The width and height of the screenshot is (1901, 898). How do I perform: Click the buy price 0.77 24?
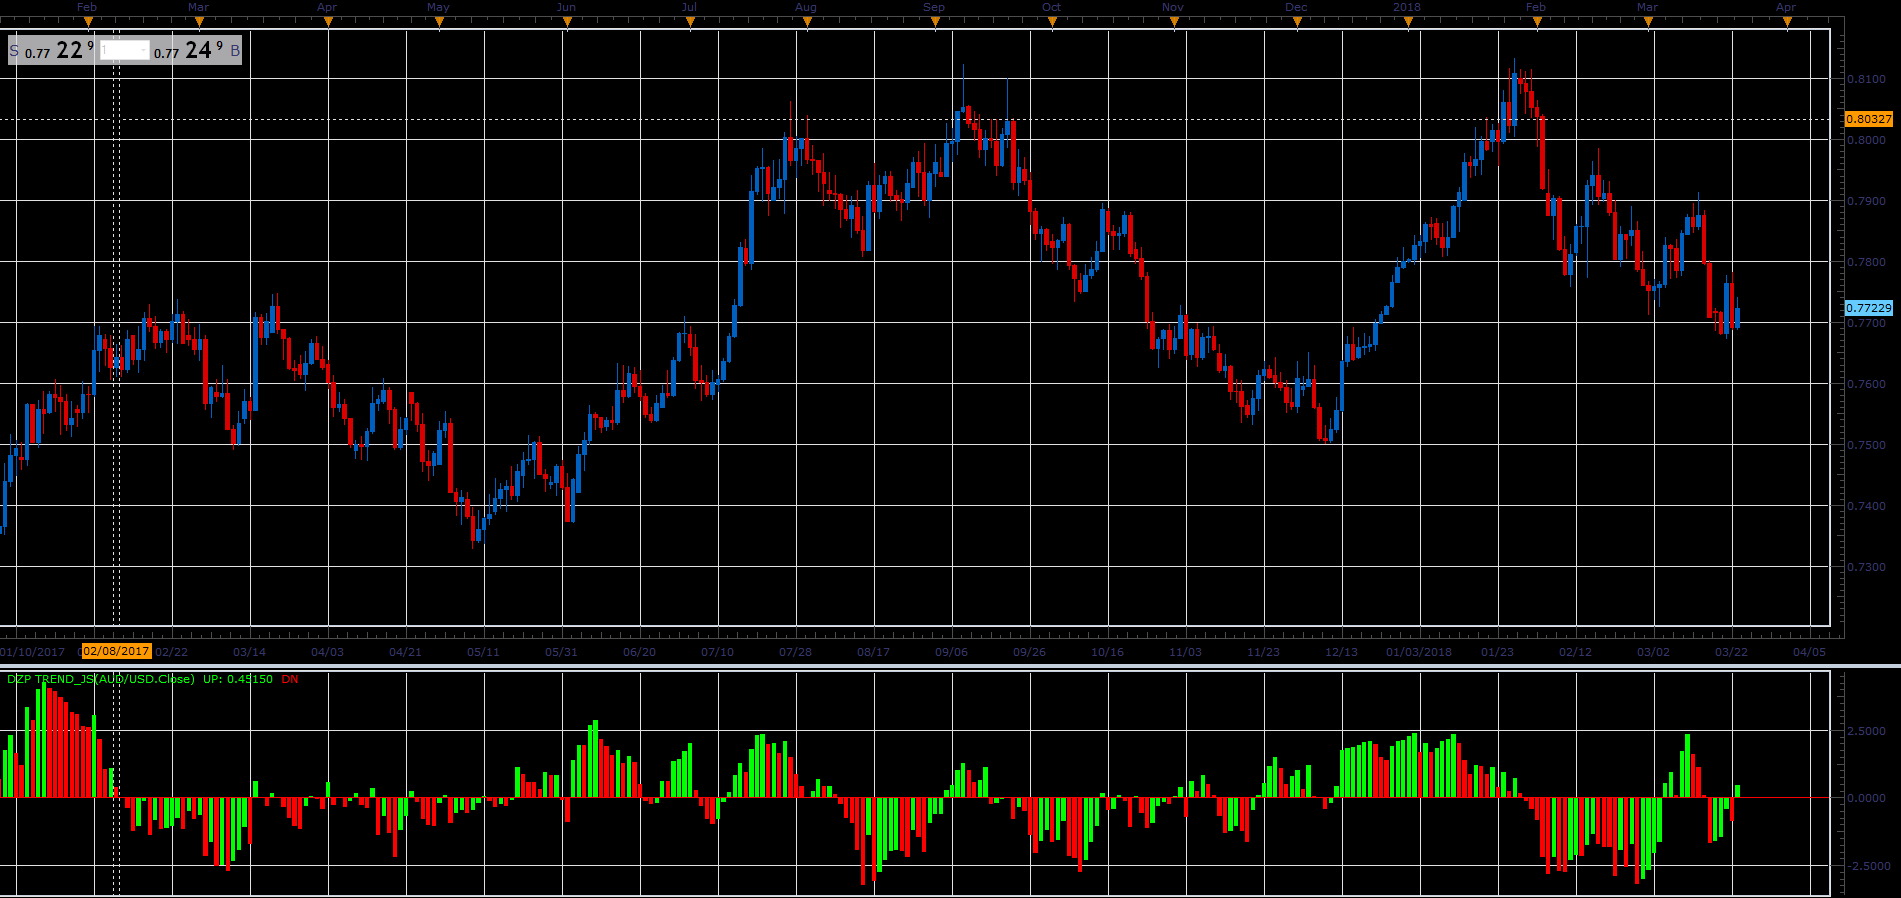tap(188, 50)
